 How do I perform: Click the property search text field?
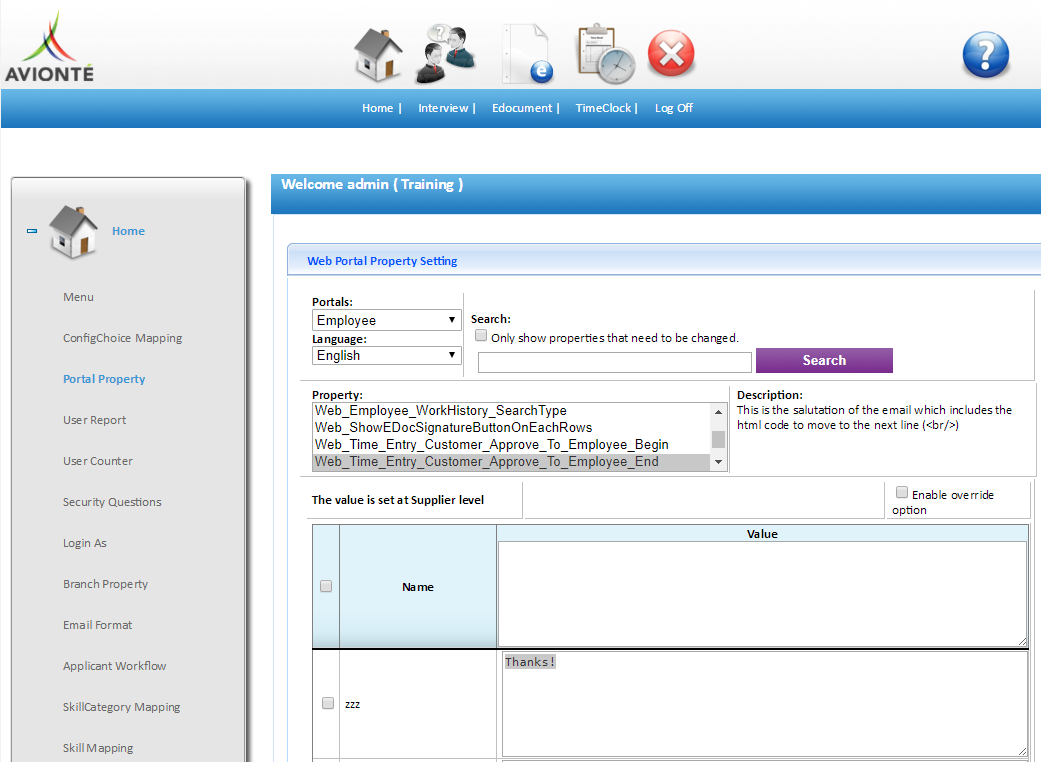click(x=615, y=362)
